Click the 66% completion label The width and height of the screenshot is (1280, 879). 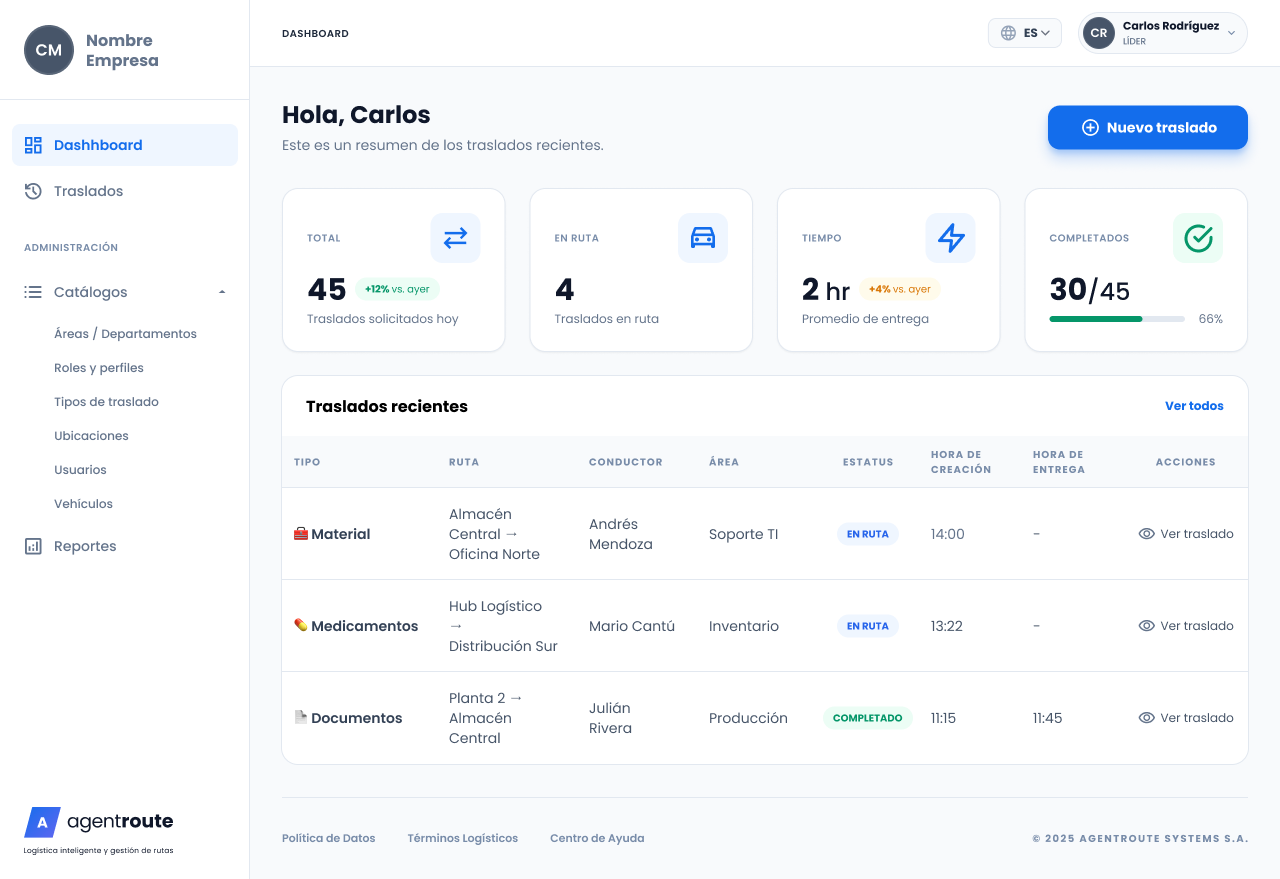click(x=1211, y=319)
